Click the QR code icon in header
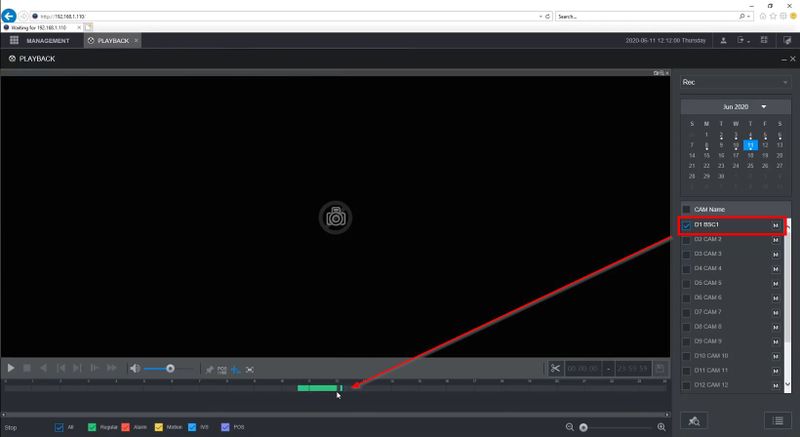This screenshot has width=800, height=437. 764,40
